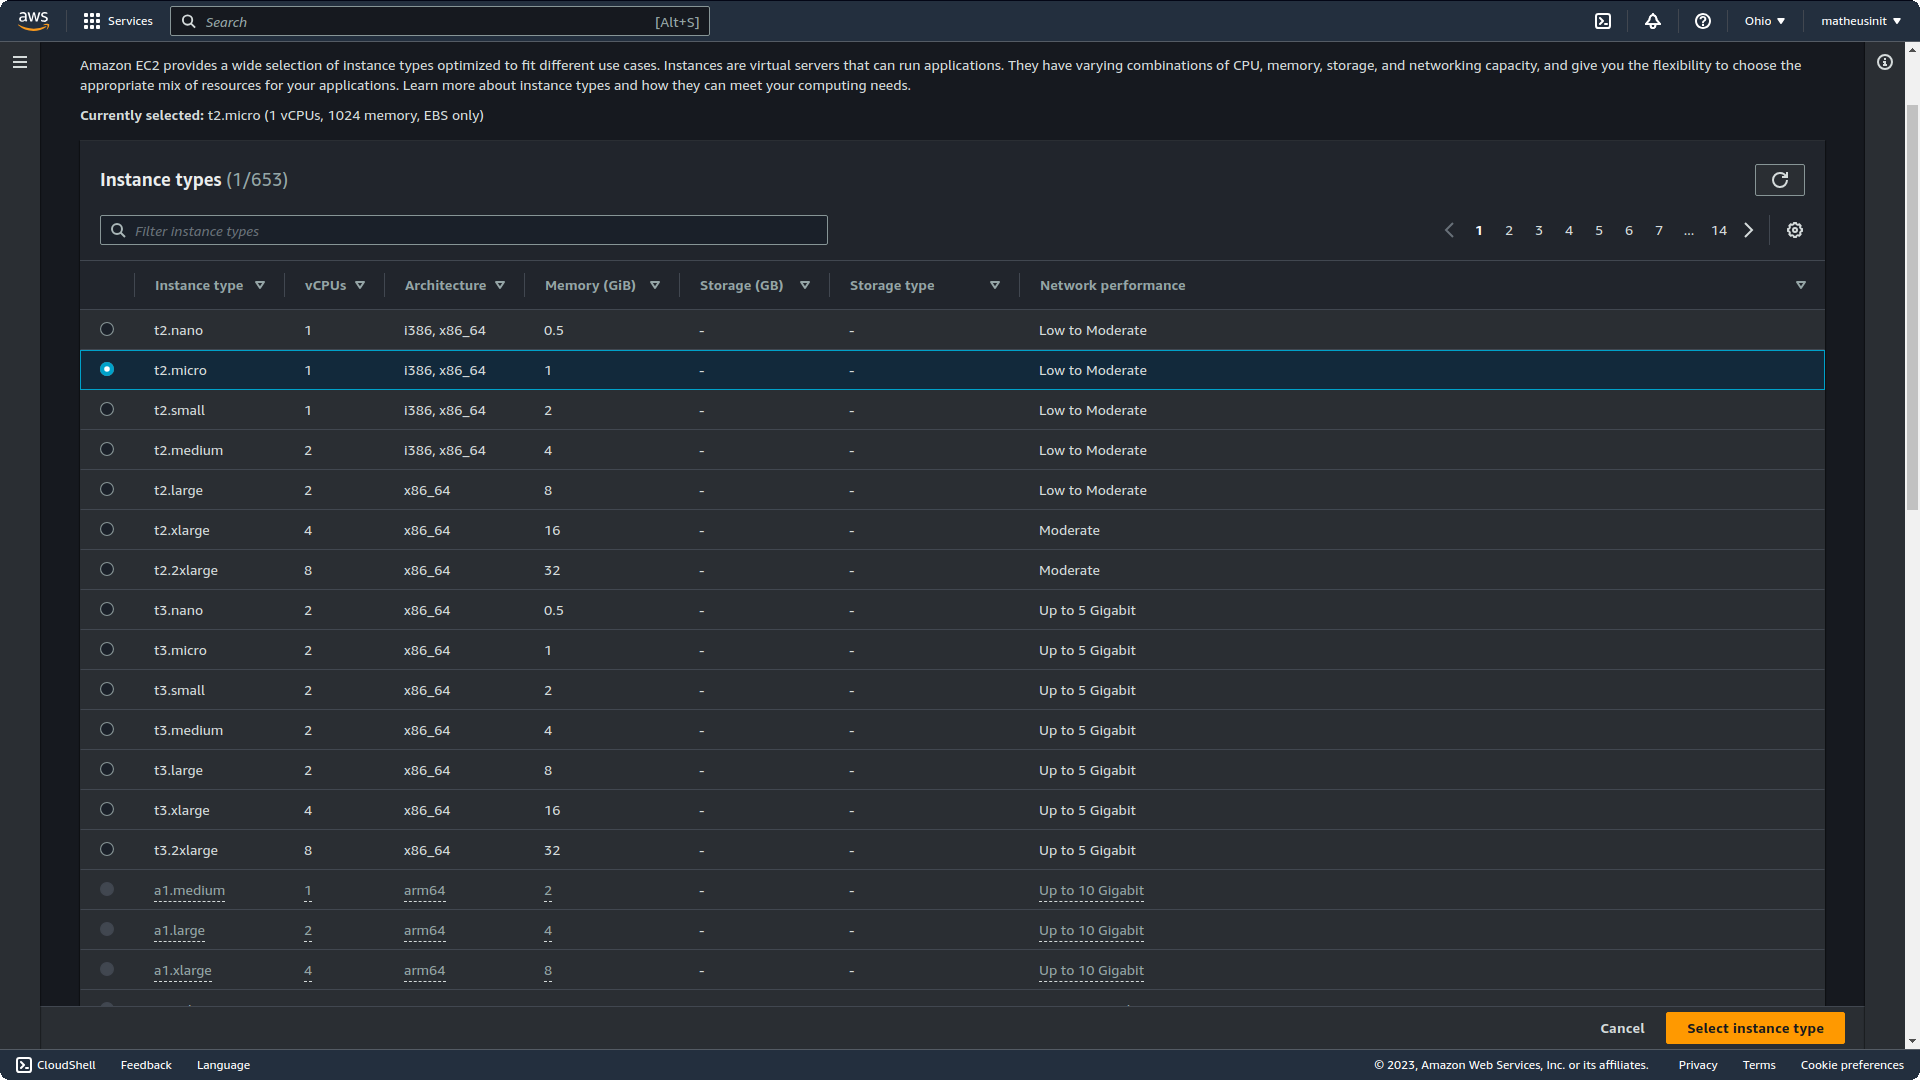1920x1080 pixels.
Task: Click the Cancel button
Action: click(x=1622, y=1027)
